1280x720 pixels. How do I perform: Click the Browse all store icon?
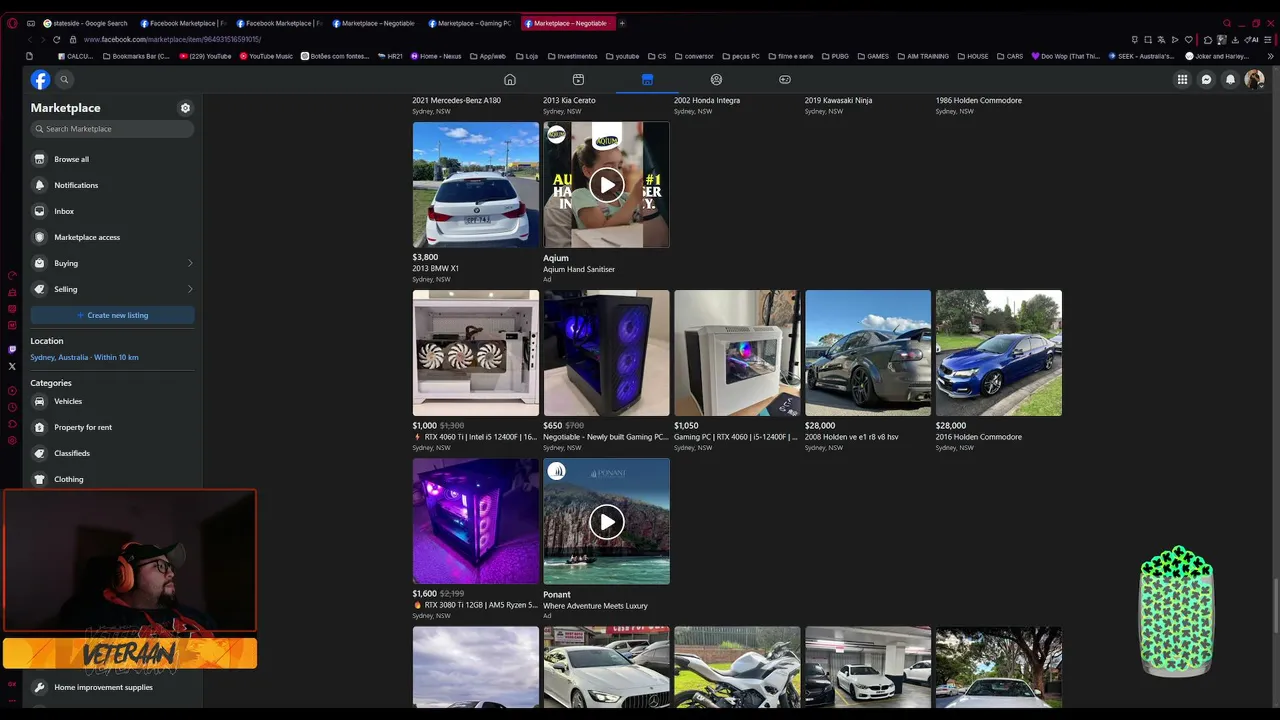pos(40,159)
